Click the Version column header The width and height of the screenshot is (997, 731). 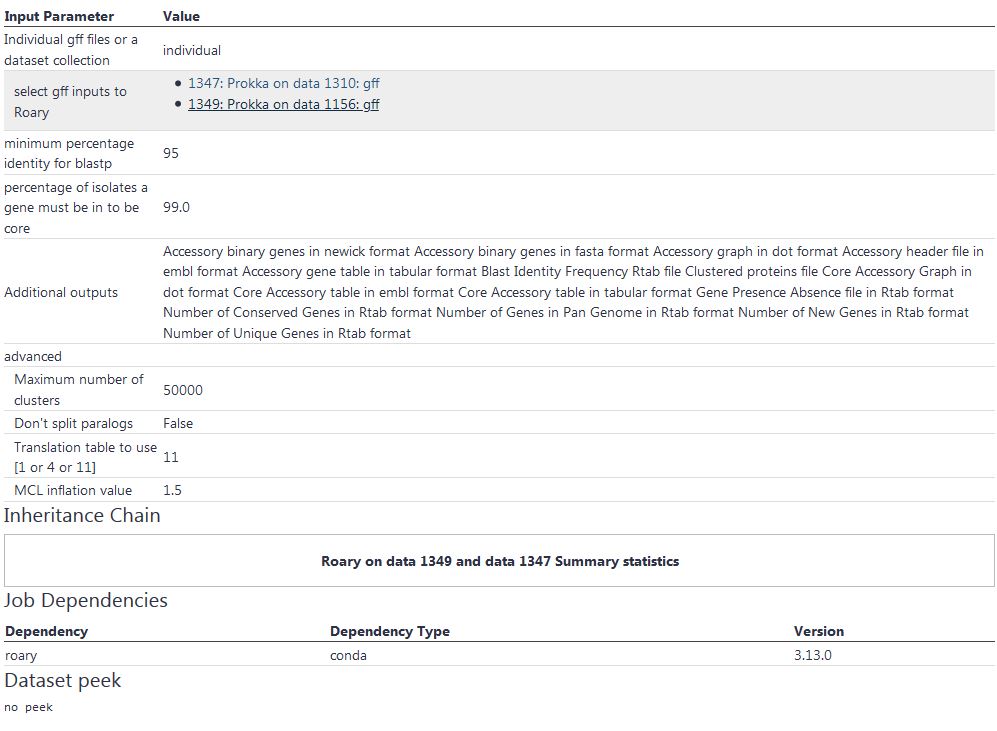pyautogui.click(x=819, y=631)
